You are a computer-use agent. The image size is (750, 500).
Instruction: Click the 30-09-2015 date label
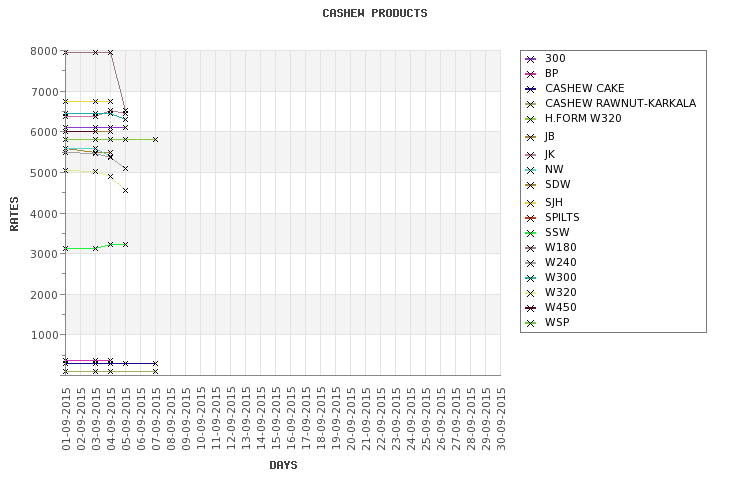pyautogui.click(x=501, y=419)
